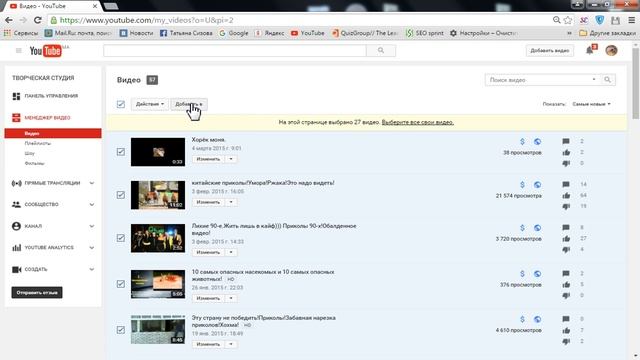
Task: Expand YouTube Analytics sidebar section
Action: tap(91, 248)
